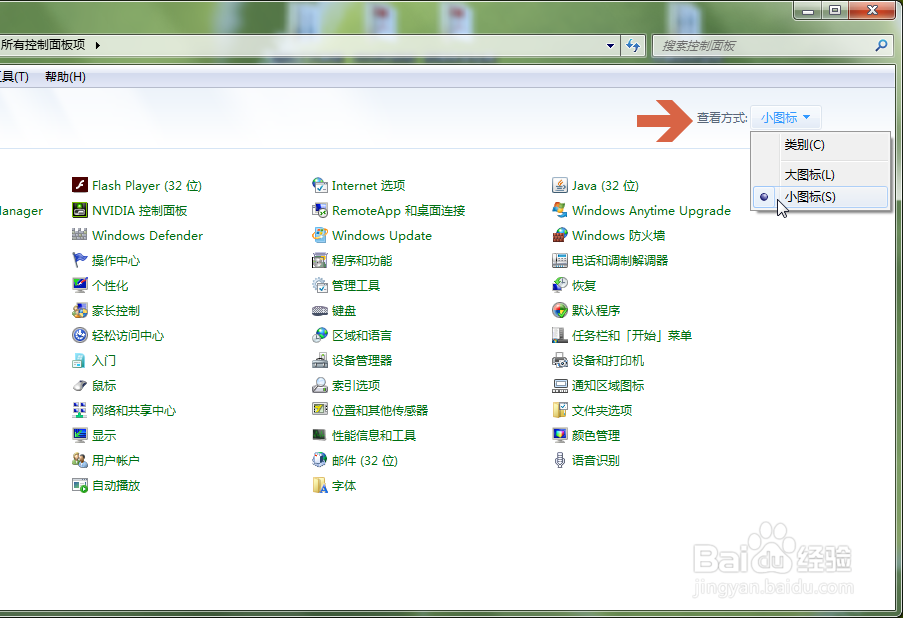Open the 工具(T) menu
The width and height of the screenshot is (903, 618).
click(x=13, y=77)
